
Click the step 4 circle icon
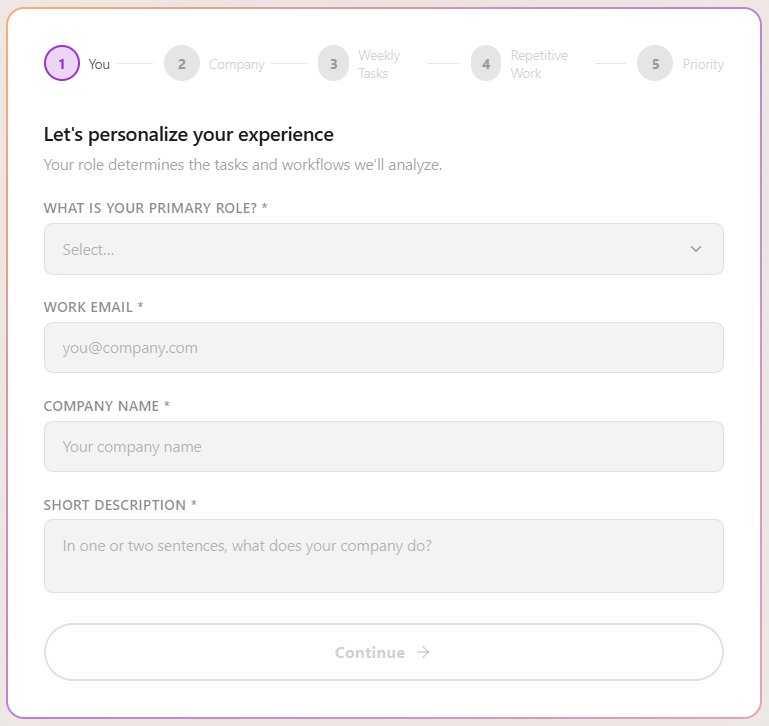point(486,64)
